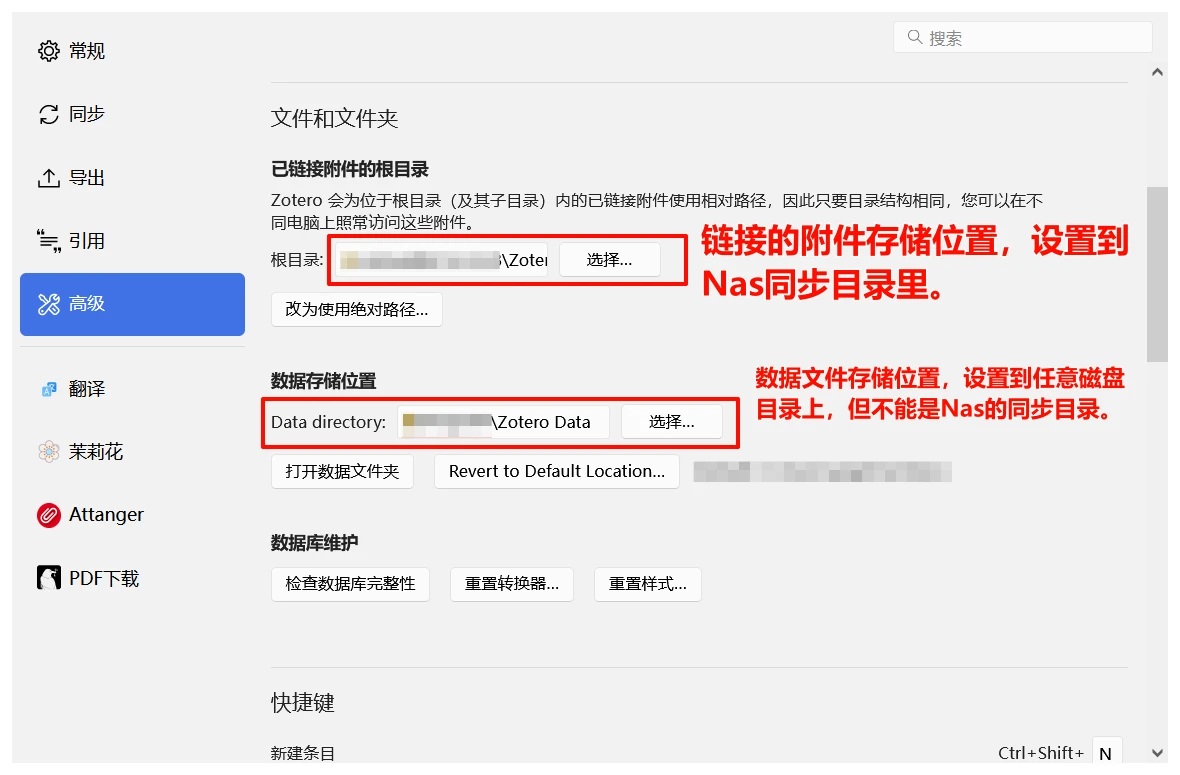
Task: Focus the 搜索 search field
Action: tap(1023, 37)
